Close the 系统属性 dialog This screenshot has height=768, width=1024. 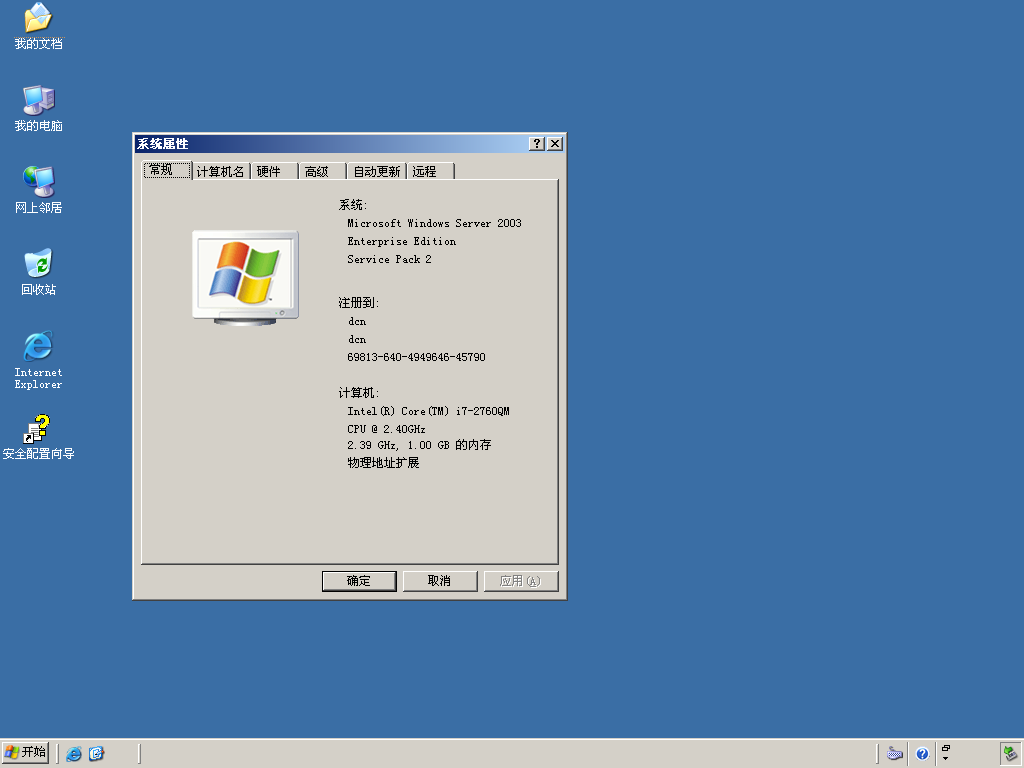point(554,144)
